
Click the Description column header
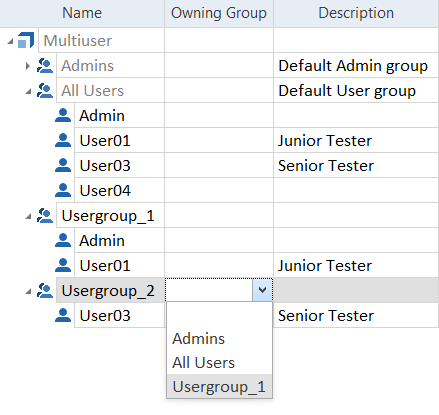click(356, 13)
